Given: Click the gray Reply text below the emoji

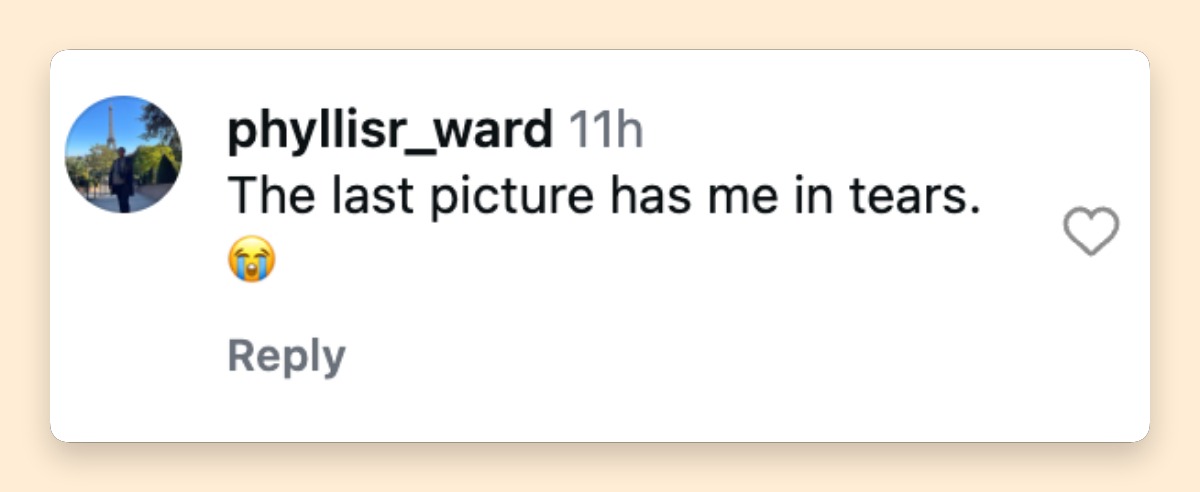Looking at the screenshot, I should [286, 356].
